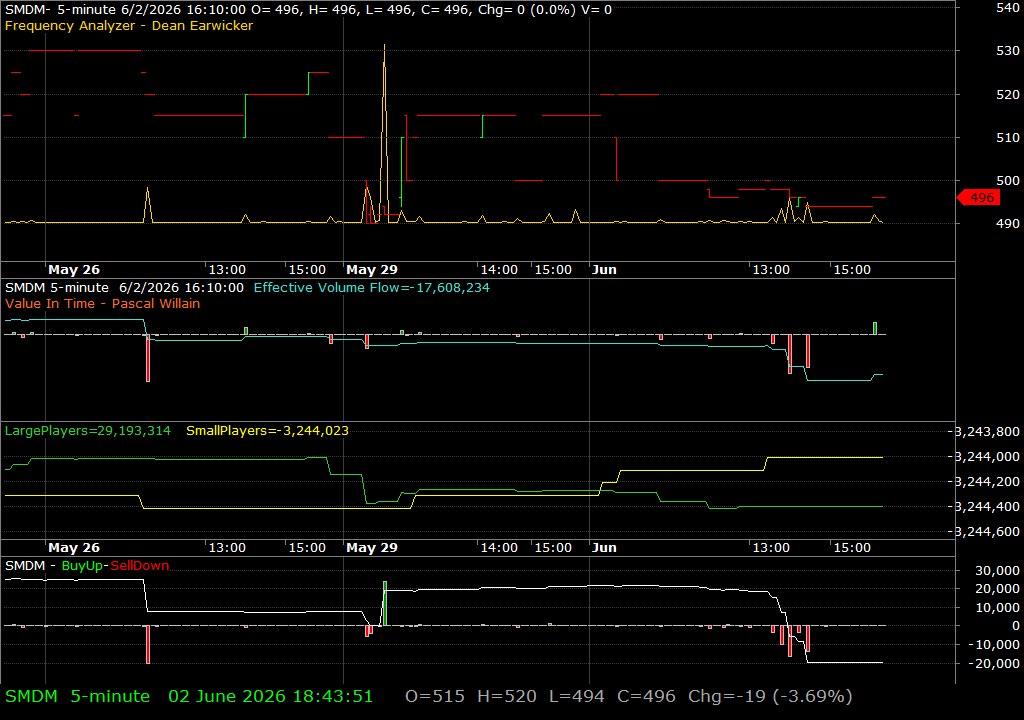
Task: Click the red "SellDown" legend word
Action: pos(140,566)
